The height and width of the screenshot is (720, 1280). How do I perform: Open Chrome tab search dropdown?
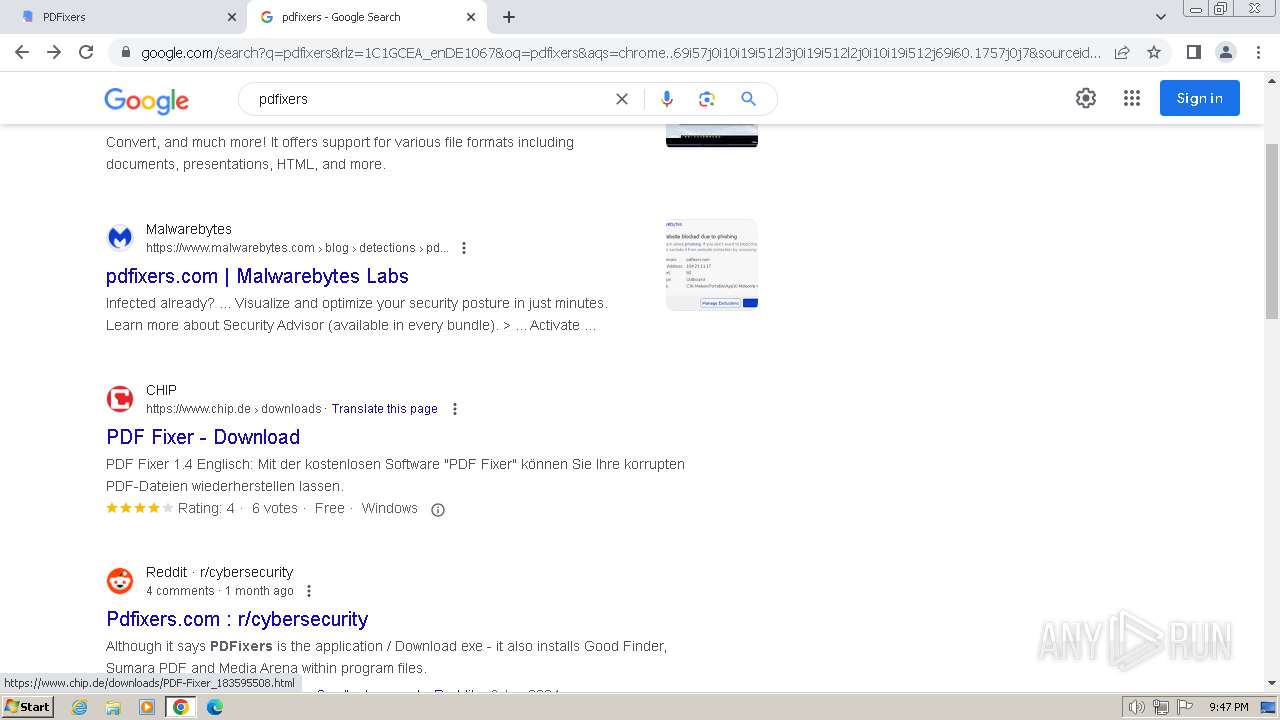pyautogui.click(x=1160, y=17)
